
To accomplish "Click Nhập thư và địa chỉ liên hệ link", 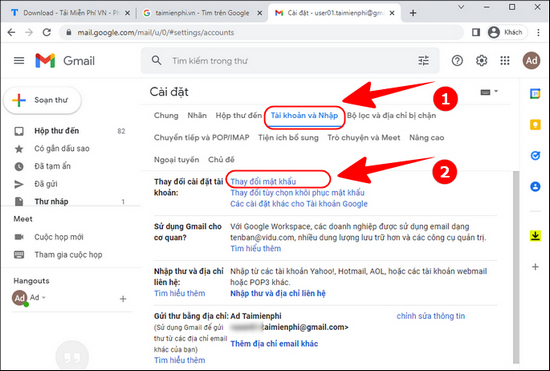I will pyautogui.click(x=278, y=293).
